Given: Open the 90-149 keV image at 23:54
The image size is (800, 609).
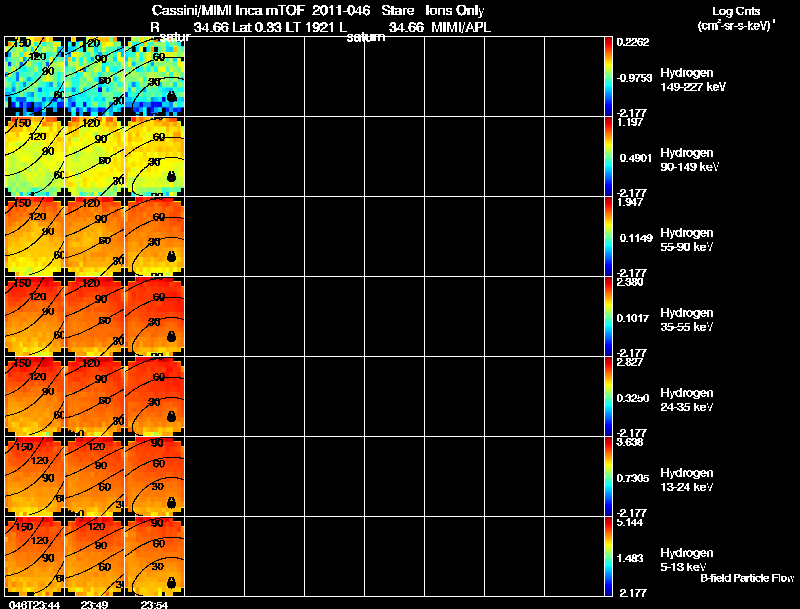Looking at the screenshot, I should pyautogui.click(x=155, y=157).
